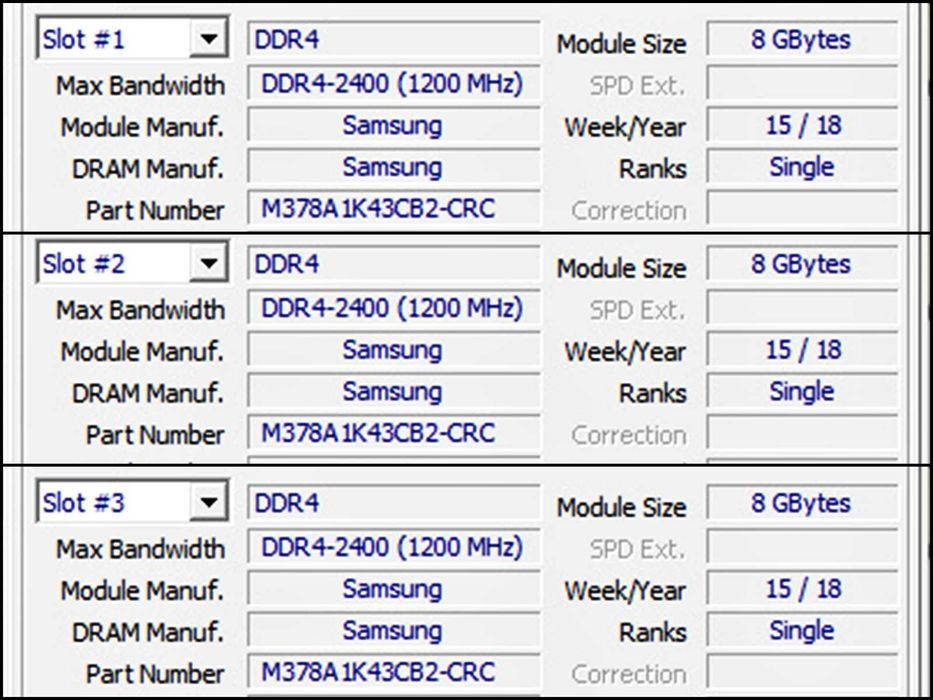Click DRAM Manuf. Samsung value in Slot #1 panel
Viewport: 933px width, 700px height.
click(x=394, y=167)
